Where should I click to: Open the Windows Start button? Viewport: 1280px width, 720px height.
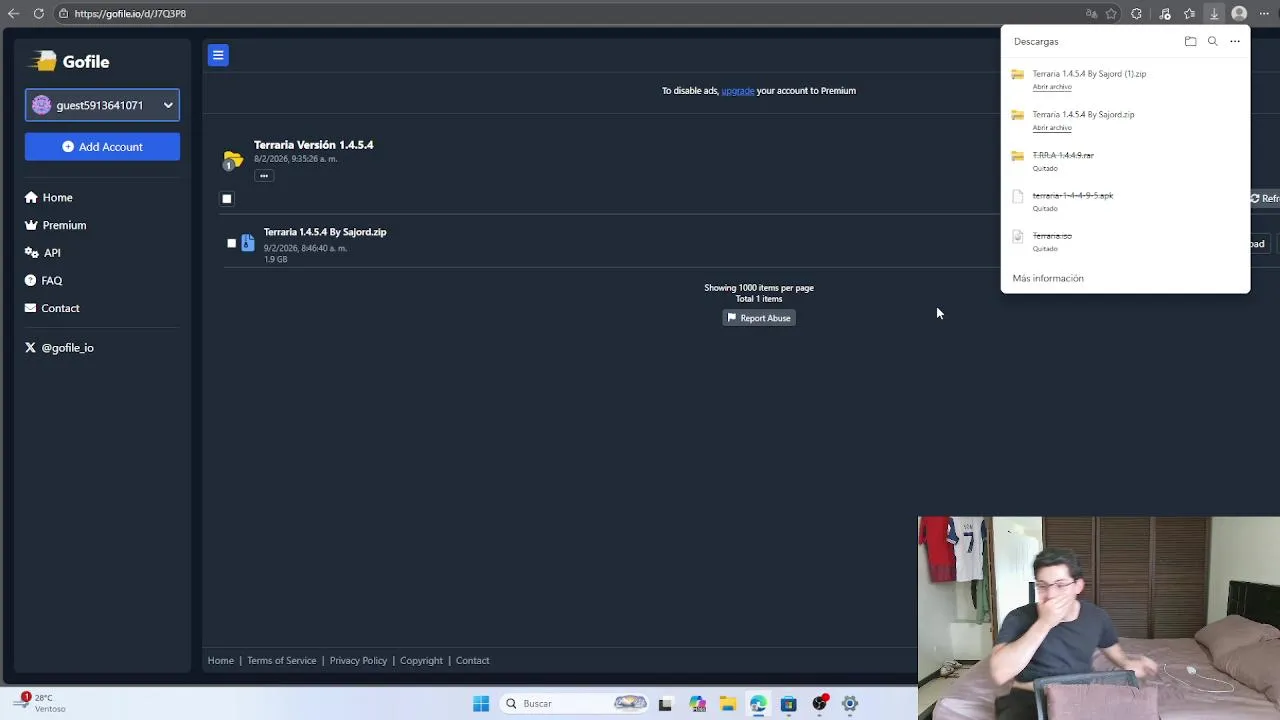click(x=481, y=704)
